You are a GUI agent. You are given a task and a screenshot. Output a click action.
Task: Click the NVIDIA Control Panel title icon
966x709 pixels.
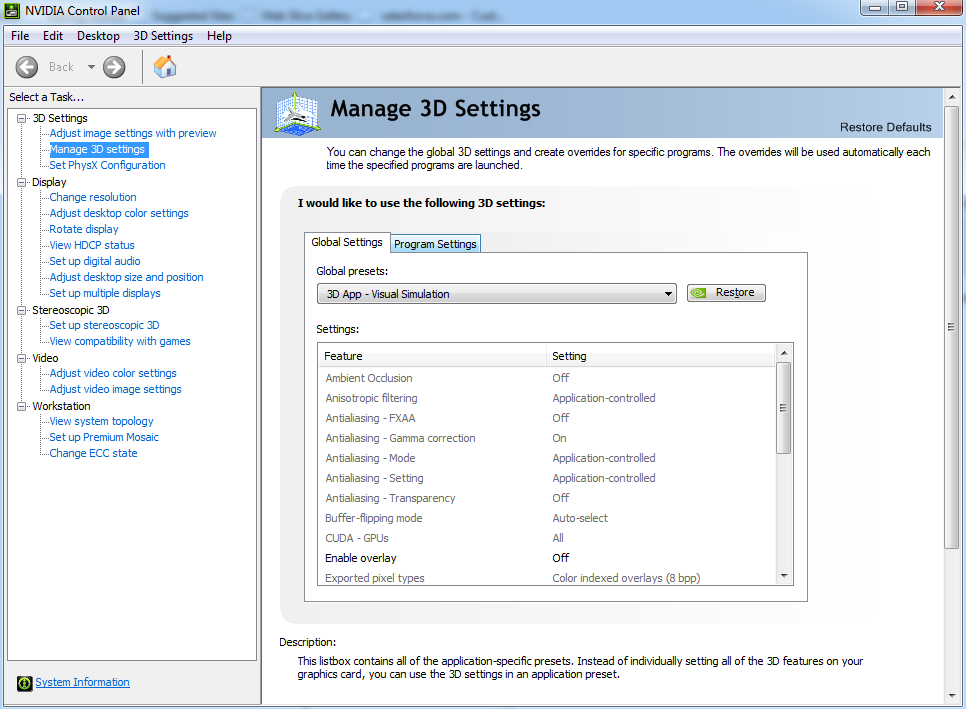click(x=12, y=11)
